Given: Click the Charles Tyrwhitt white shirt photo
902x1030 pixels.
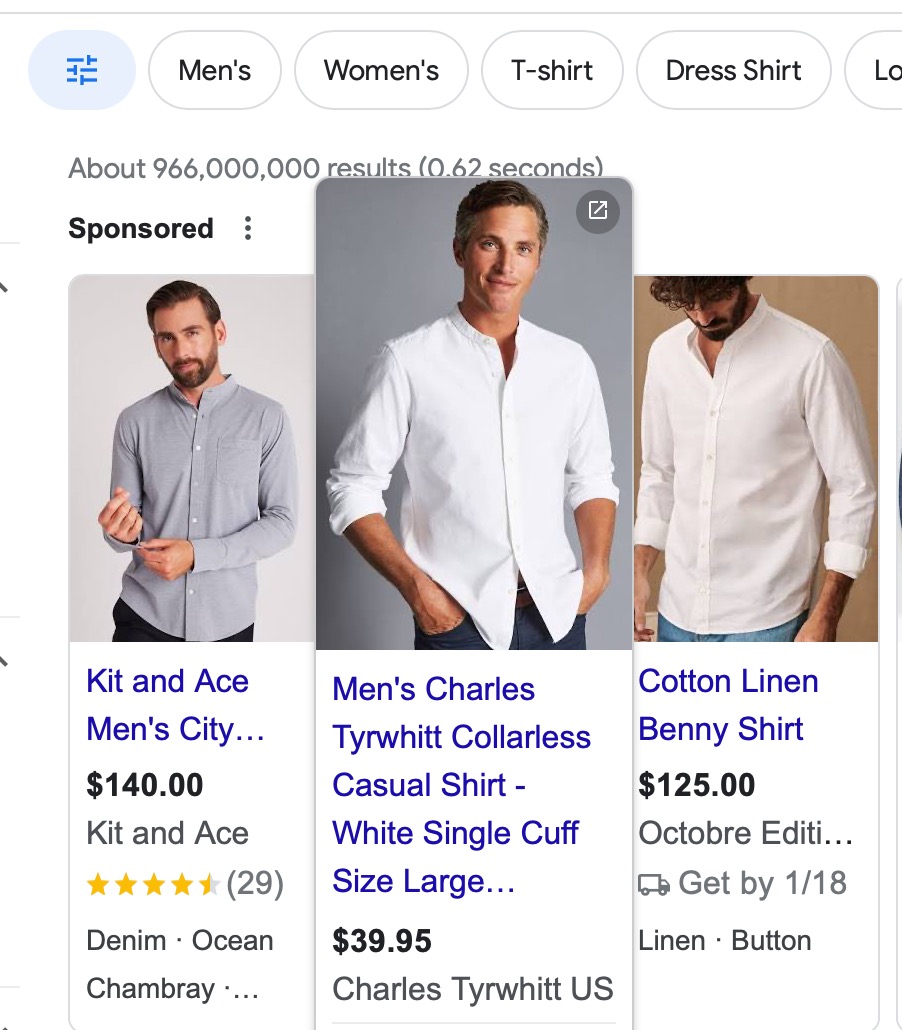Looking at the screenshot, I should pos(474,420).
